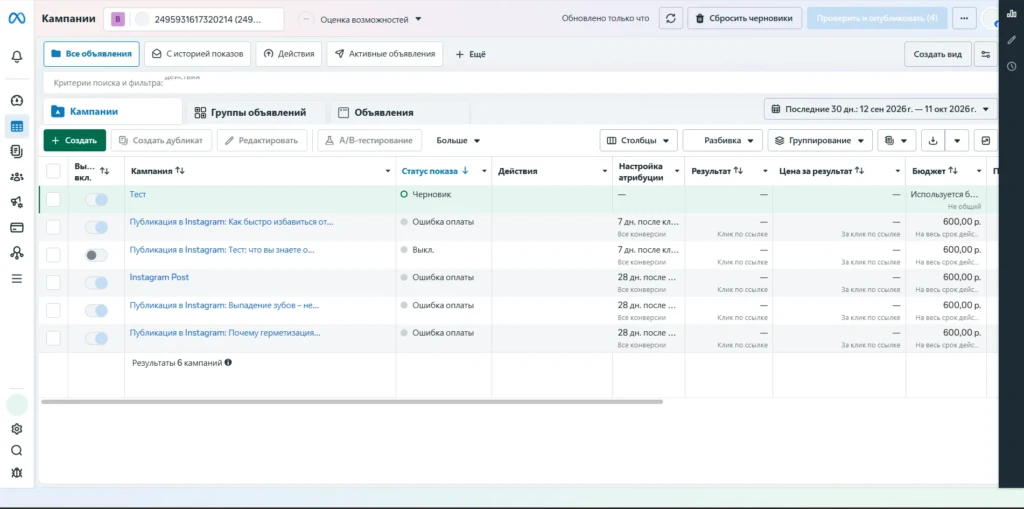Select the Действия view tab

(x=289, y=54)
